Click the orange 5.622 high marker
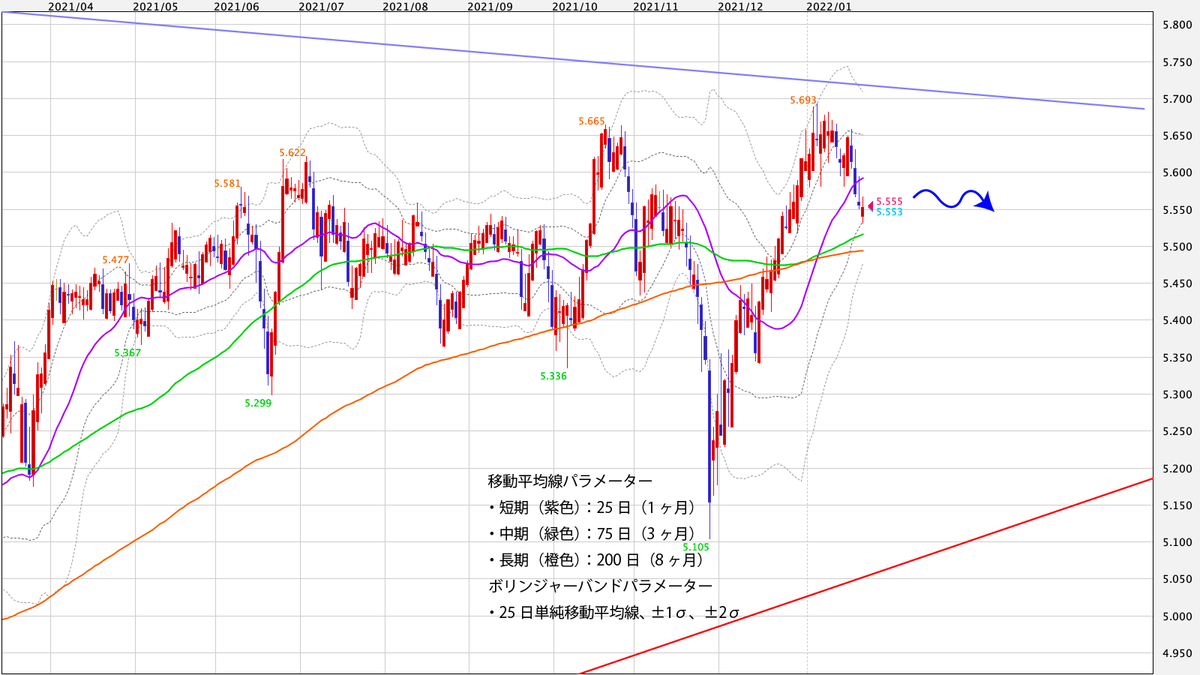 (x=293, y=153)
